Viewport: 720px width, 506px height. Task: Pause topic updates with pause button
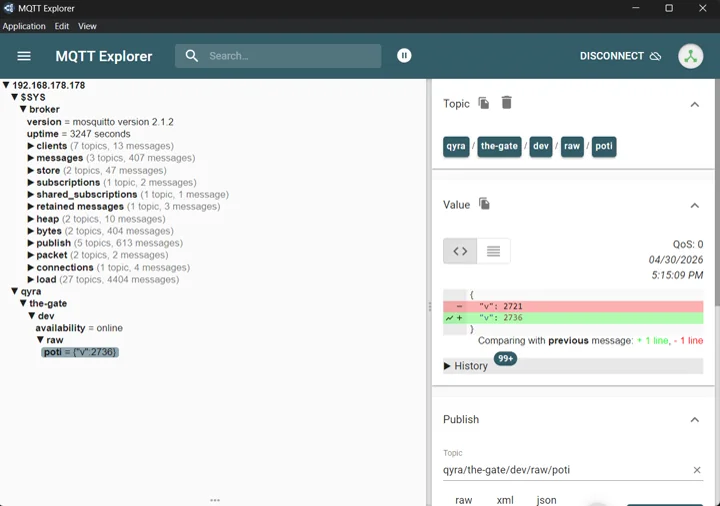pyautogui.click(x=404, y=56)
